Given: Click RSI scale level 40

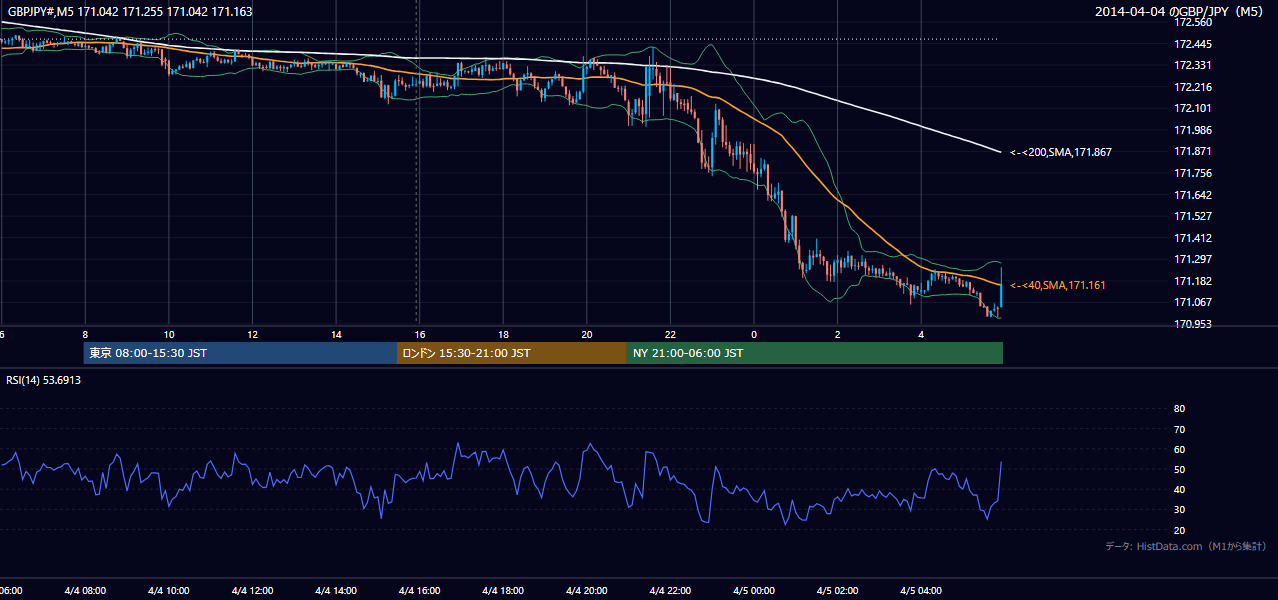Looking at the screenshot, I should [1179, 489].
